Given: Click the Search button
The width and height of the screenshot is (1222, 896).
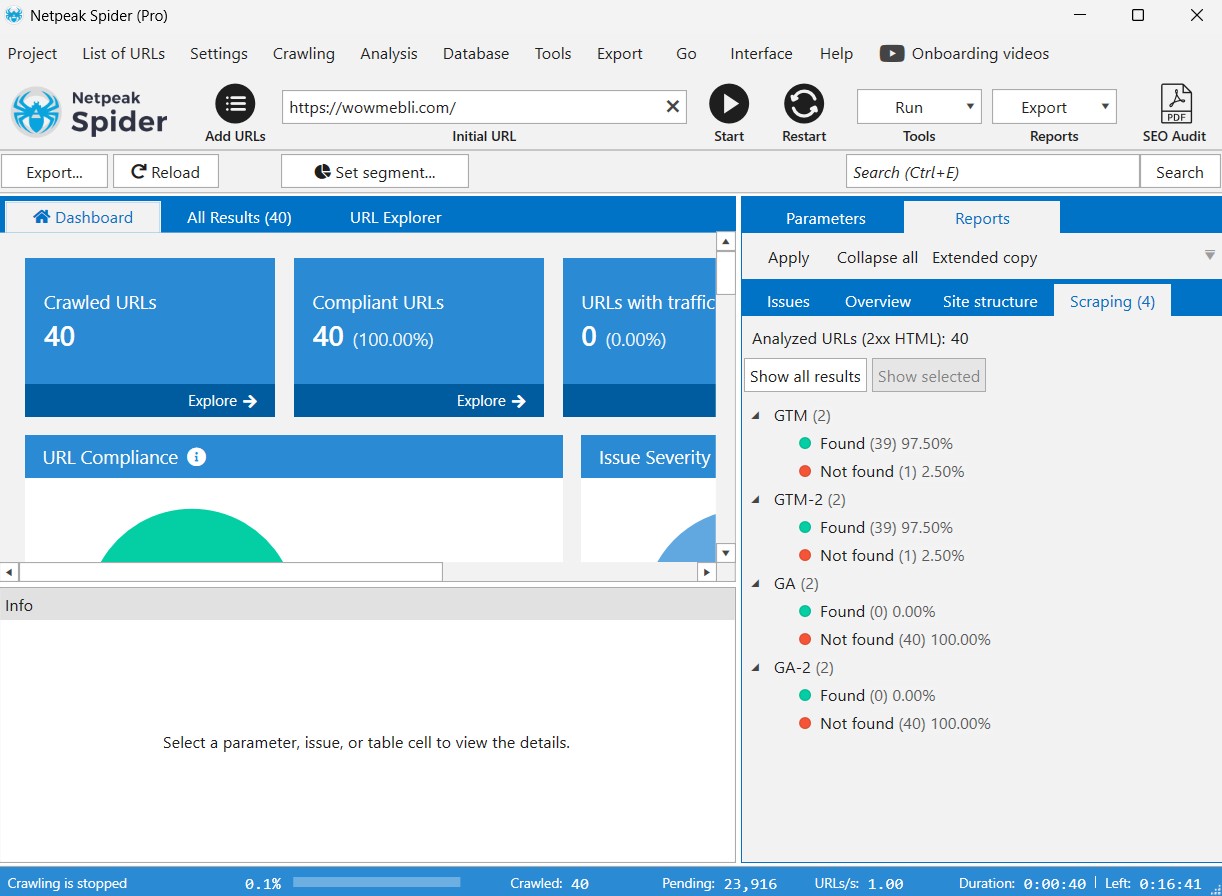Looking at the screenshot, I should [1180, 172].
